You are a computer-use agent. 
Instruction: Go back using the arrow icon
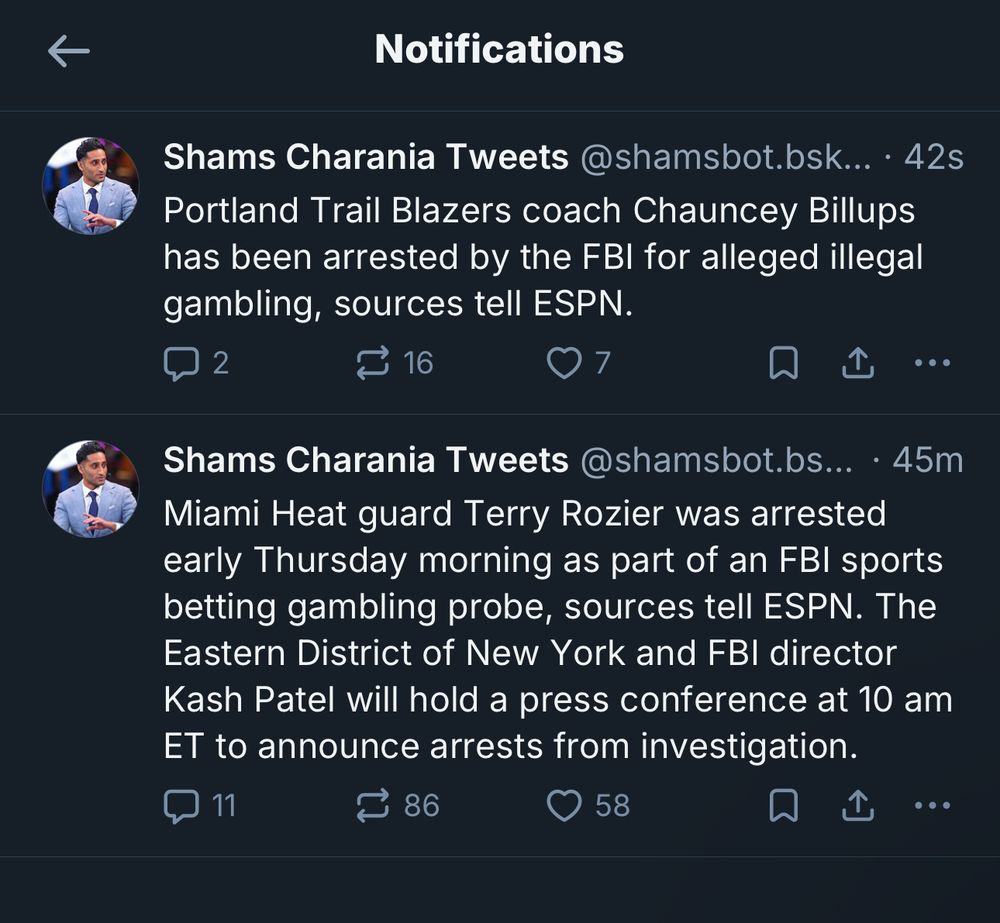[x=69, y=51]
